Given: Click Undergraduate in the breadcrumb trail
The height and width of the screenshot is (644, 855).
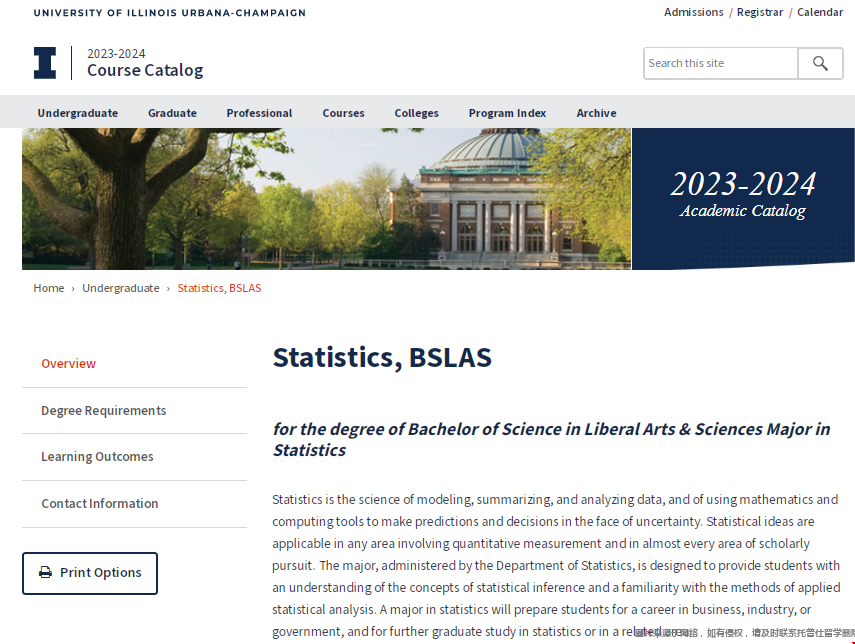Looking at the screenshot, I should (120, 288).
